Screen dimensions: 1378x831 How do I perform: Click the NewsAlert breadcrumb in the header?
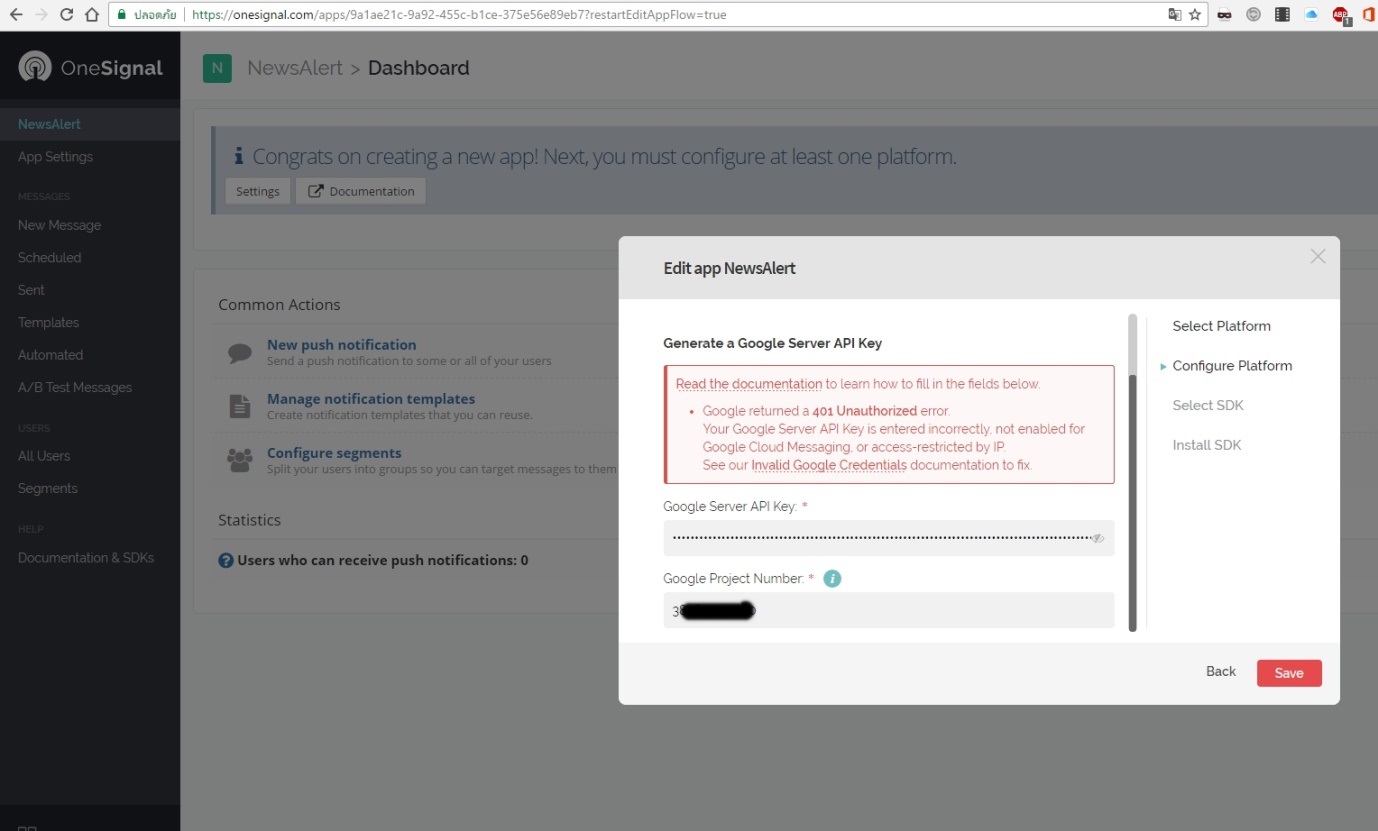(295, 68)
